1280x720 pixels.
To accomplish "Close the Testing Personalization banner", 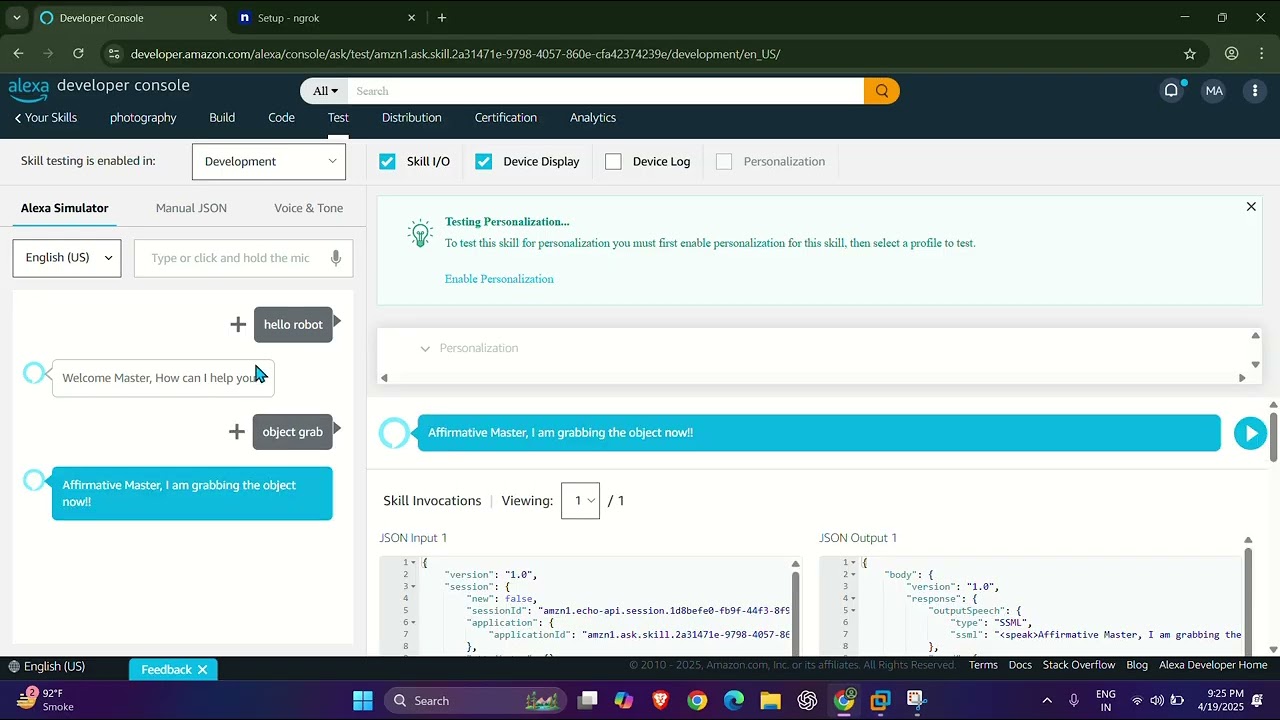I will click(1251, 207).
